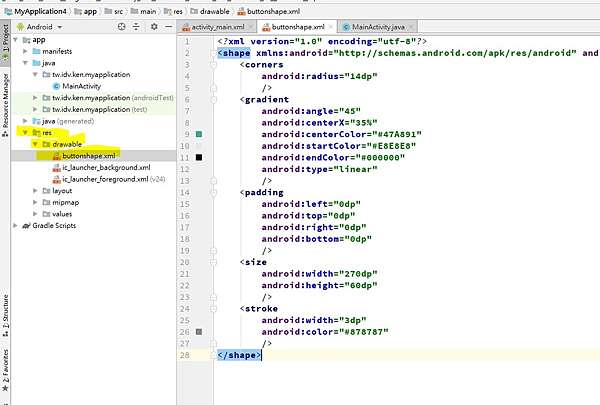The image size is (600, 405).
Task: Select the values folder
Action: point(57,214)
